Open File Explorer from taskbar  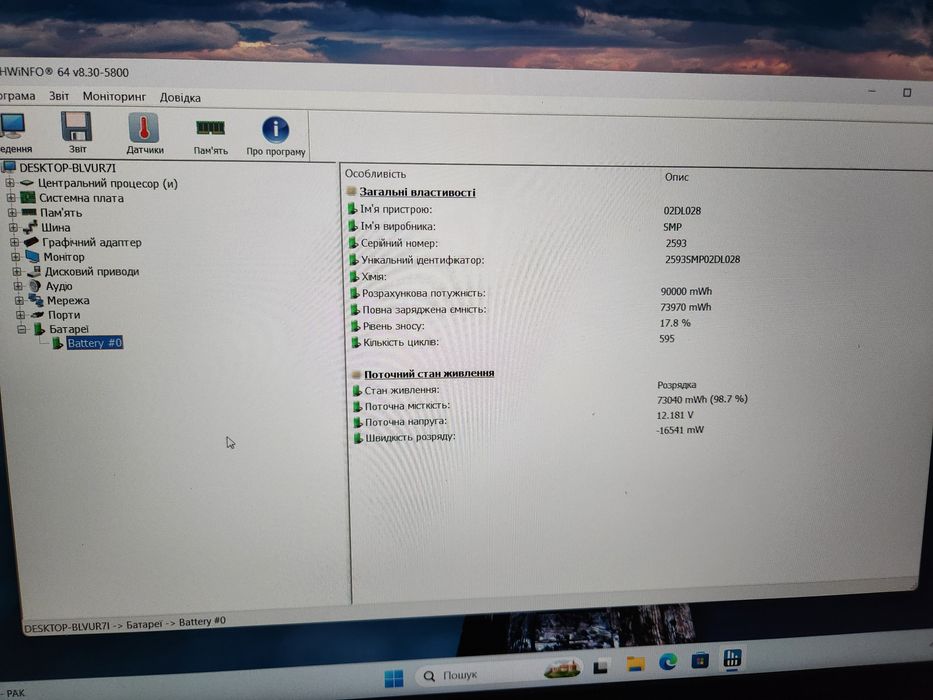tap(635, 663)
